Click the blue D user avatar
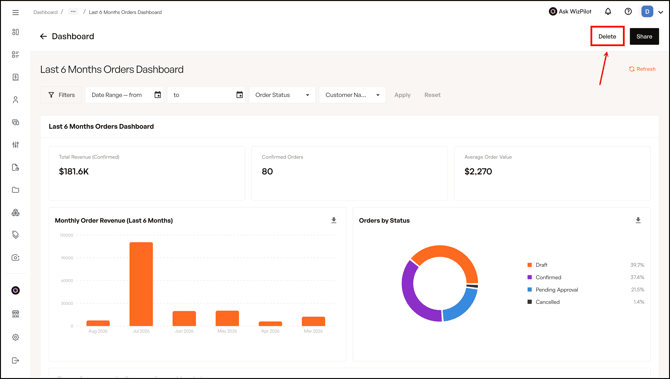Viewport: 670px width, 379px height. (647, 12)
